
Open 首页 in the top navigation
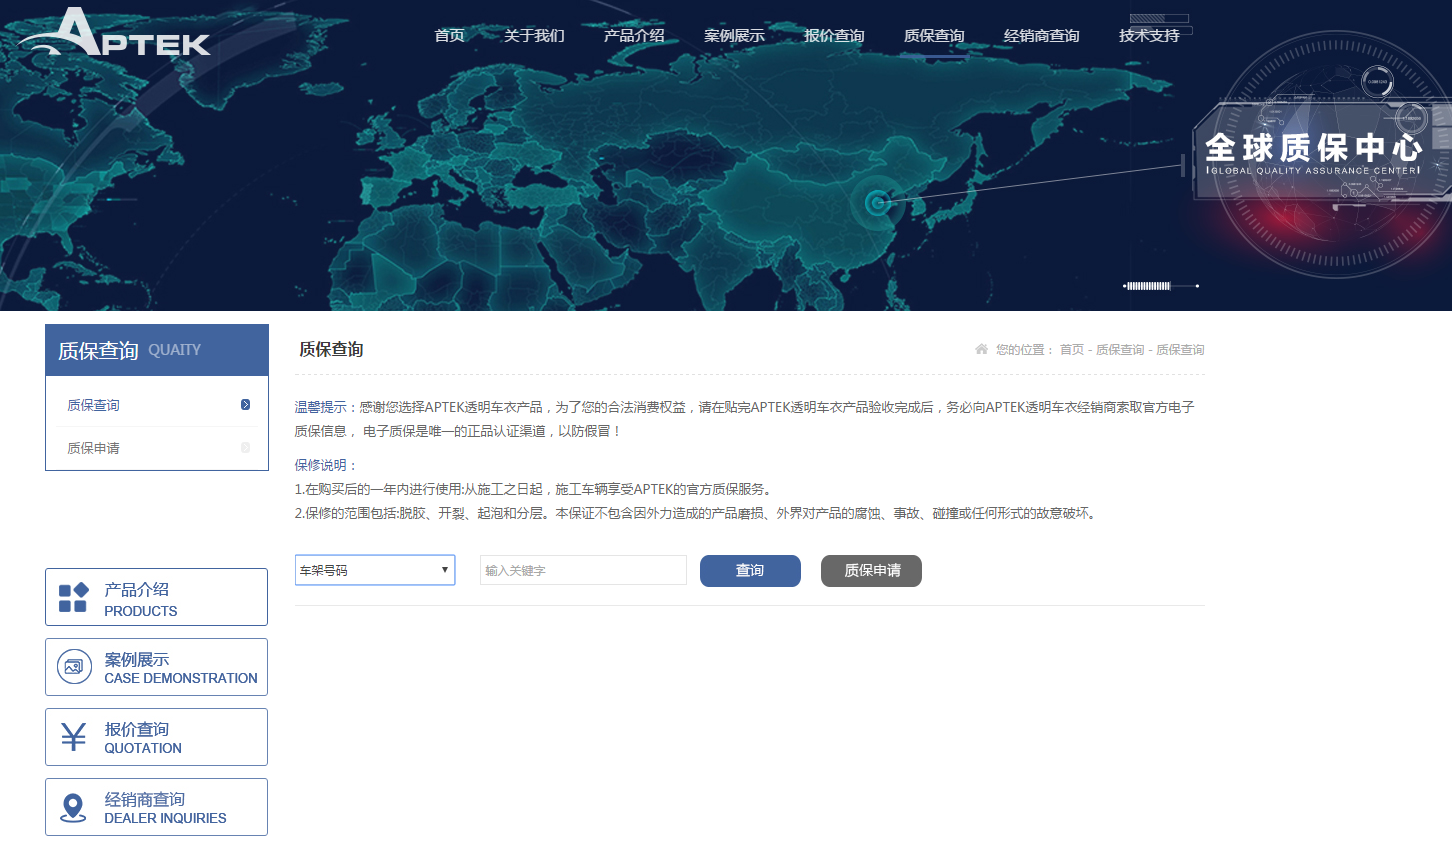449,36
